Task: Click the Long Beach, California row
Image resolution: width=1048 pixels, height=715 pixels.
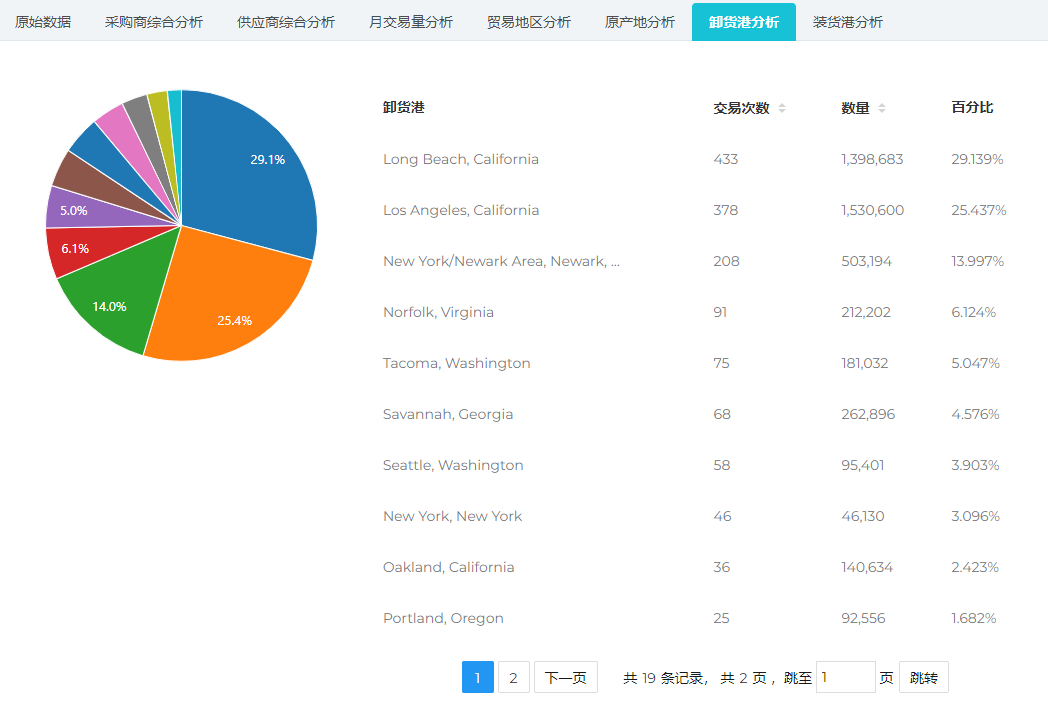Action: click(460, 159)
